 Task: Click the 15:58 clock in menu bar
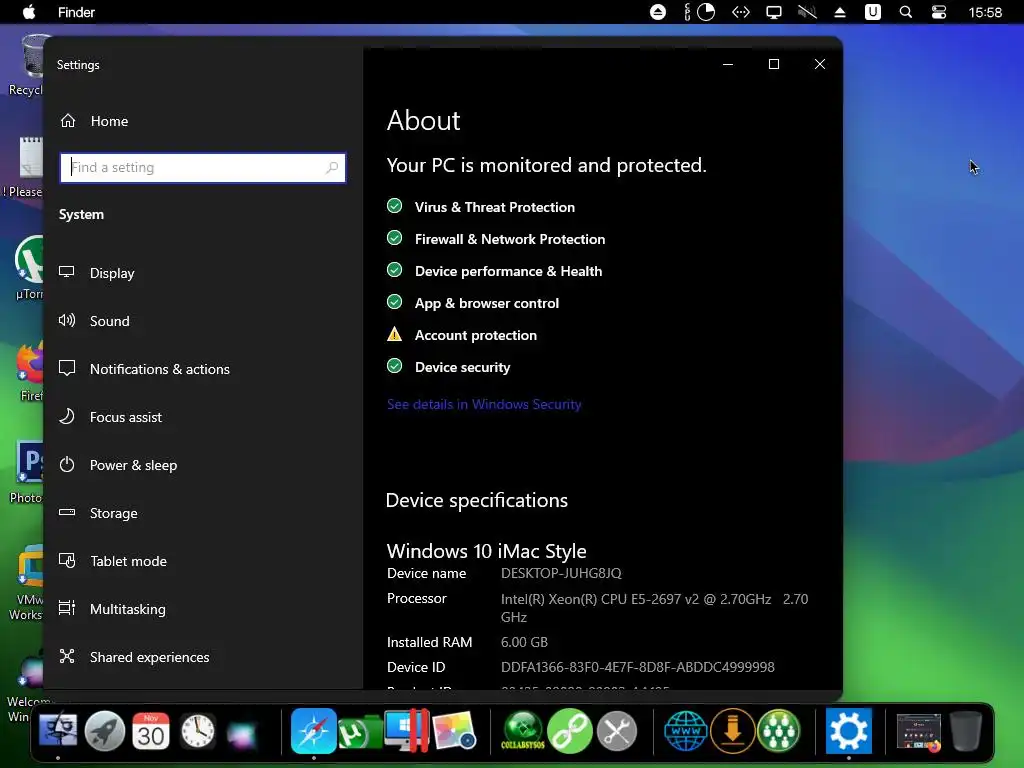click(x=985, y=12)
